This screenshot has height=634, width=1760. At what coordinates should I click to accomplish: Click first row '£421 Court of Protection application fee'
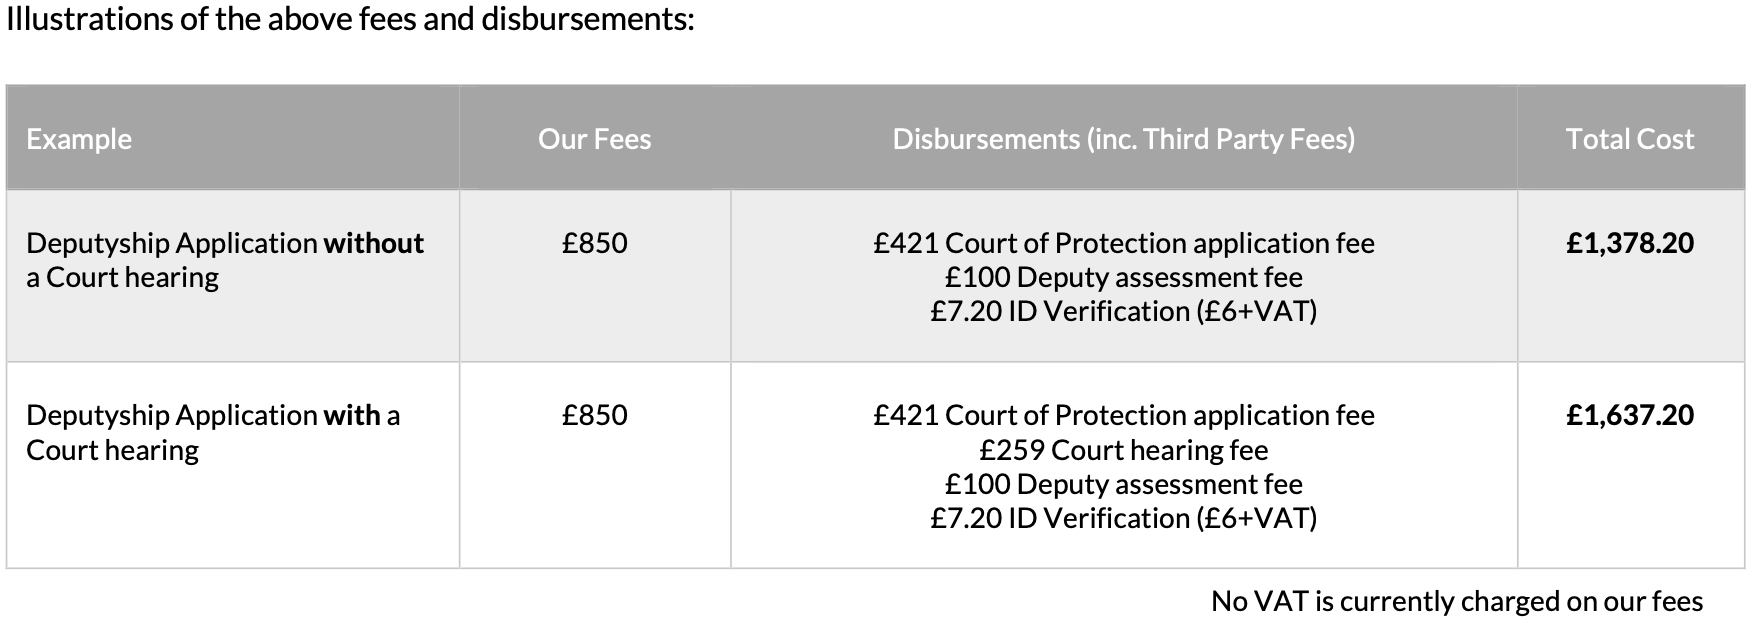tap(1124, 243)
